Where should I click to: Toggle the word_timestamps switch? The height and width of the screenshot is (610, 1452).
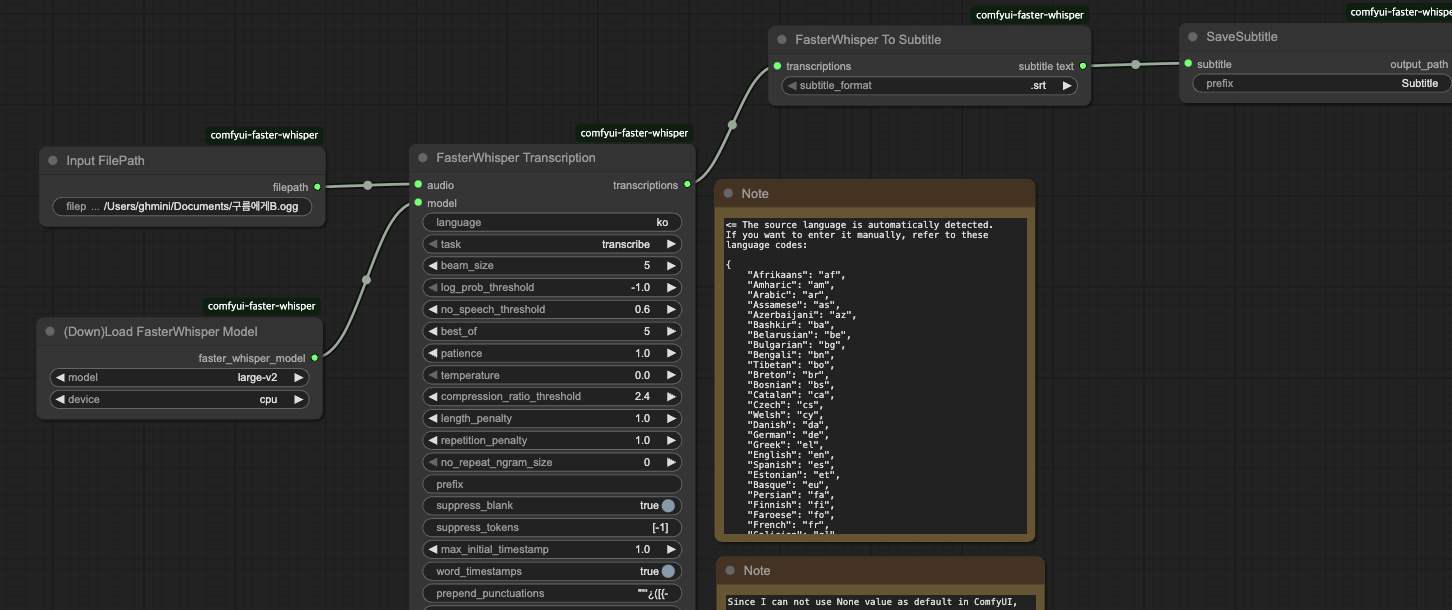[668, 572]
